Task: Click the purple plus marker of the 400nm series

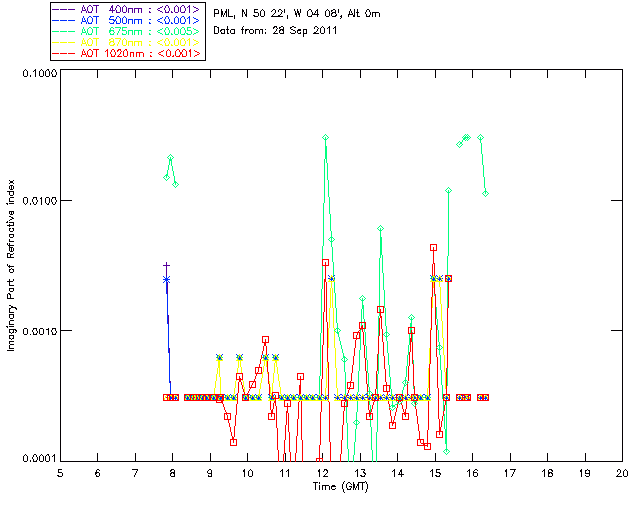Action: 166,266
